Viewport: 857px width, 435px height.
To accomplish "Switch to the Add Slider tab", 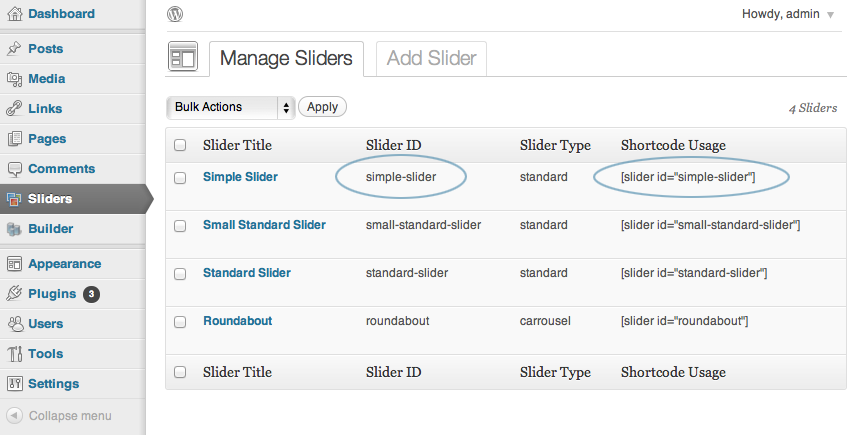I will [431, 58].
